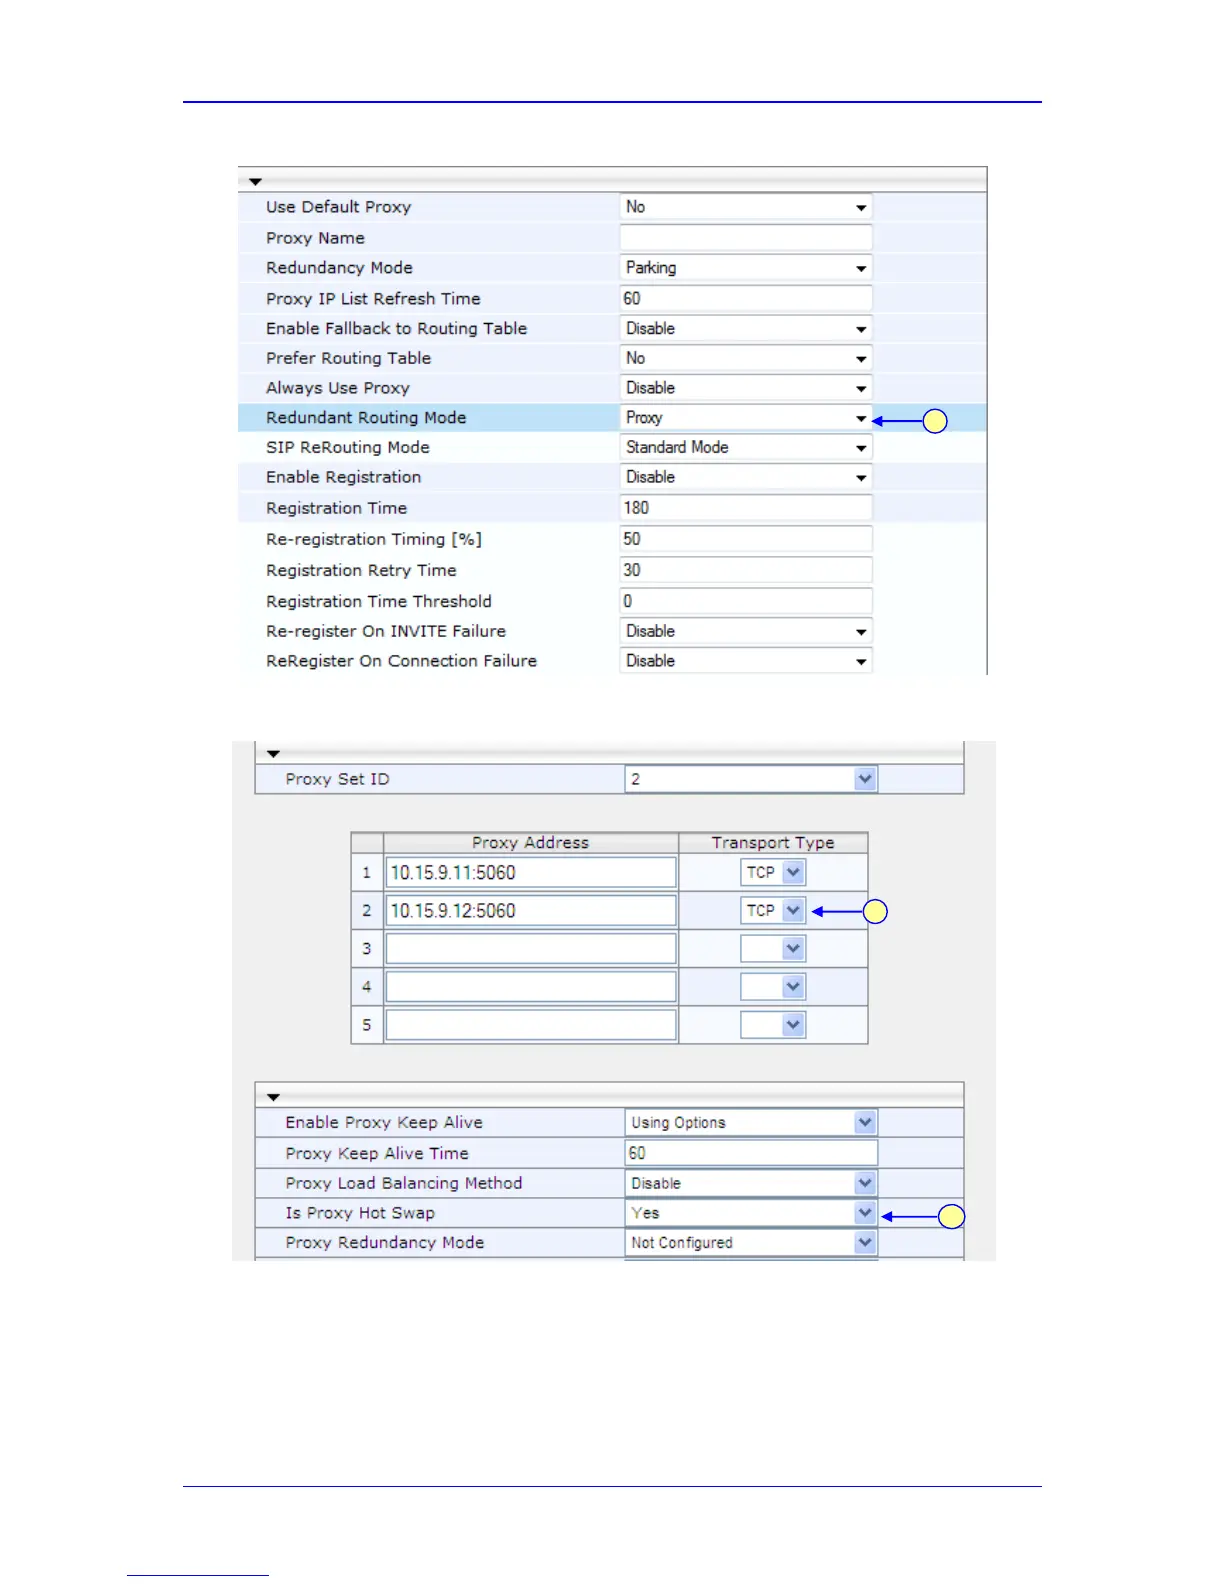Click the Registration Retry Time field
This screenshot has width=1224, height=1584.
pyautogui.click(x=746, y=570)
